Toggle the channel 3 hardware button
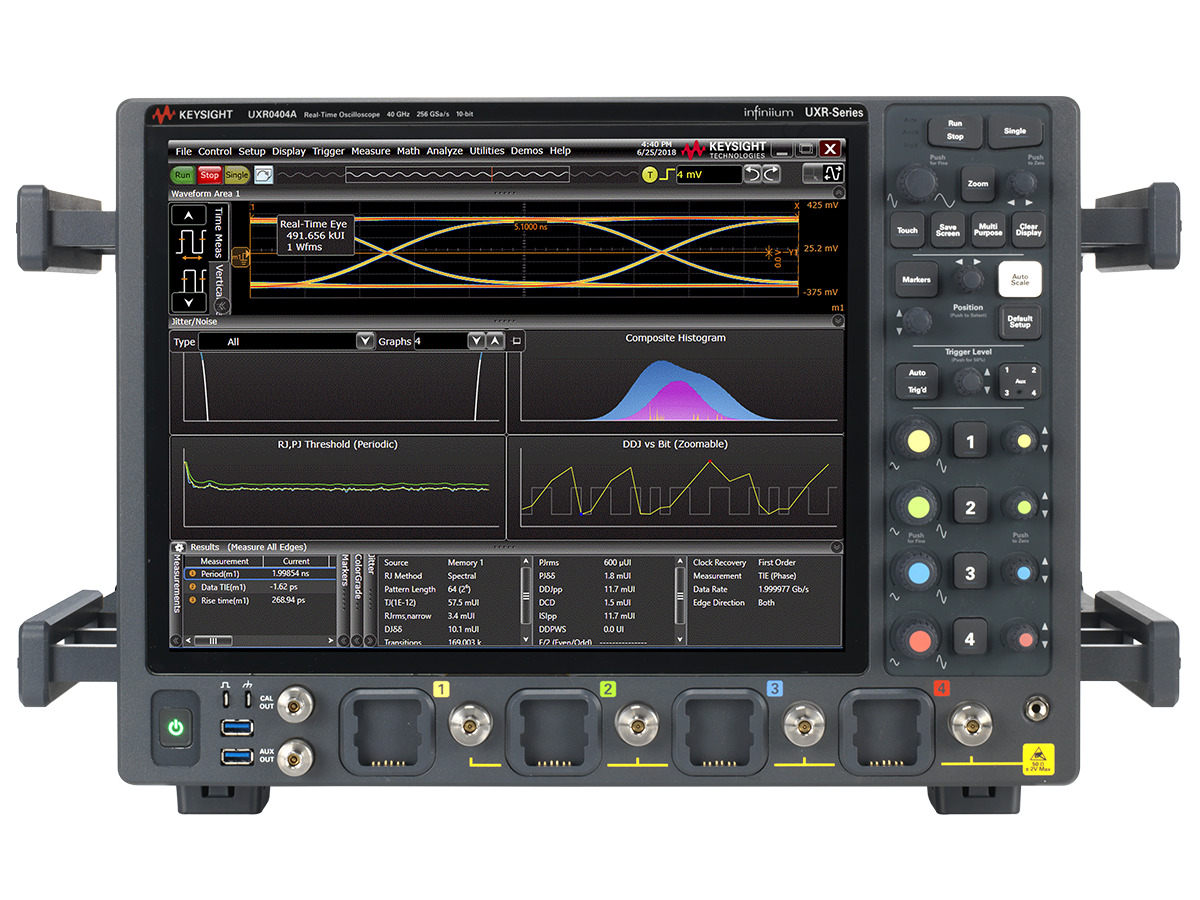 [969, 574]
